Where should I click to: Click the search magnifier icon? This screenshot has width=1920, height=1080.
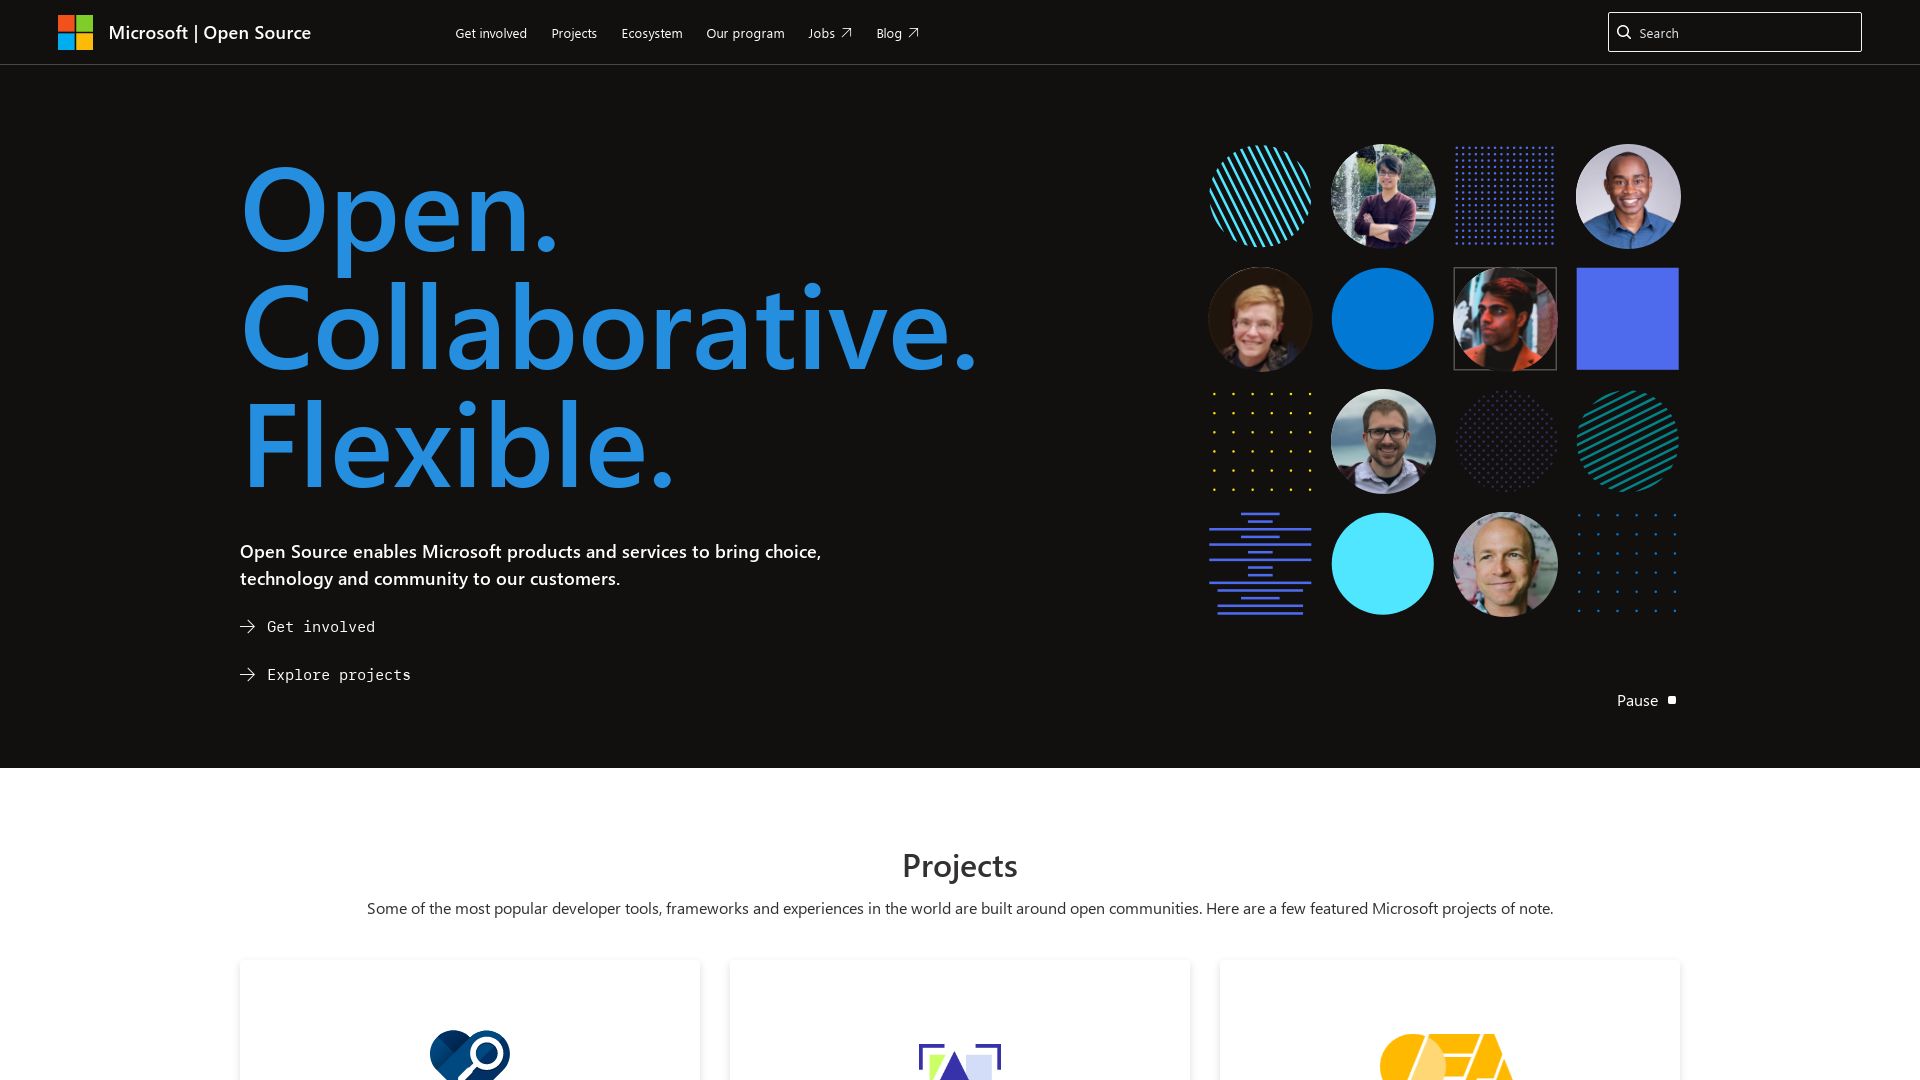(1623, 32)
